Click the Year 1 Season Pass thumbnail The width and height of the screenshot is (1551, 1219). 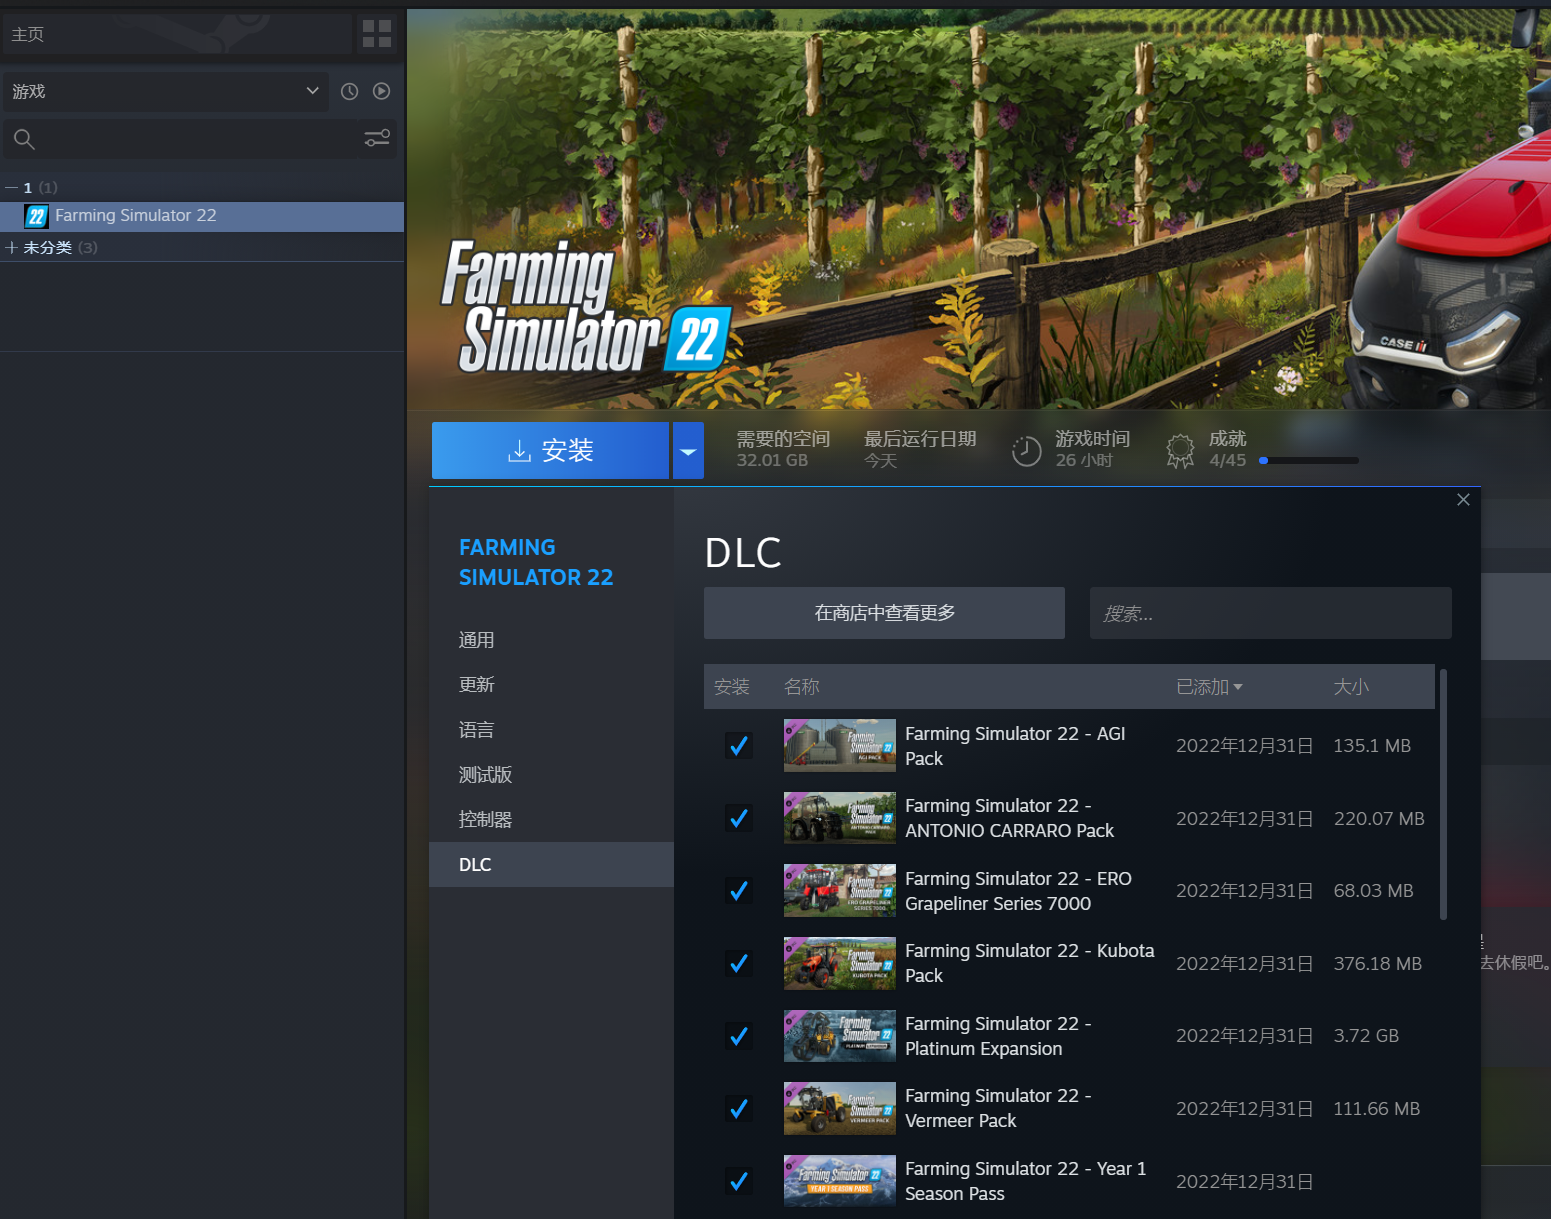[x=840, y=1181]
